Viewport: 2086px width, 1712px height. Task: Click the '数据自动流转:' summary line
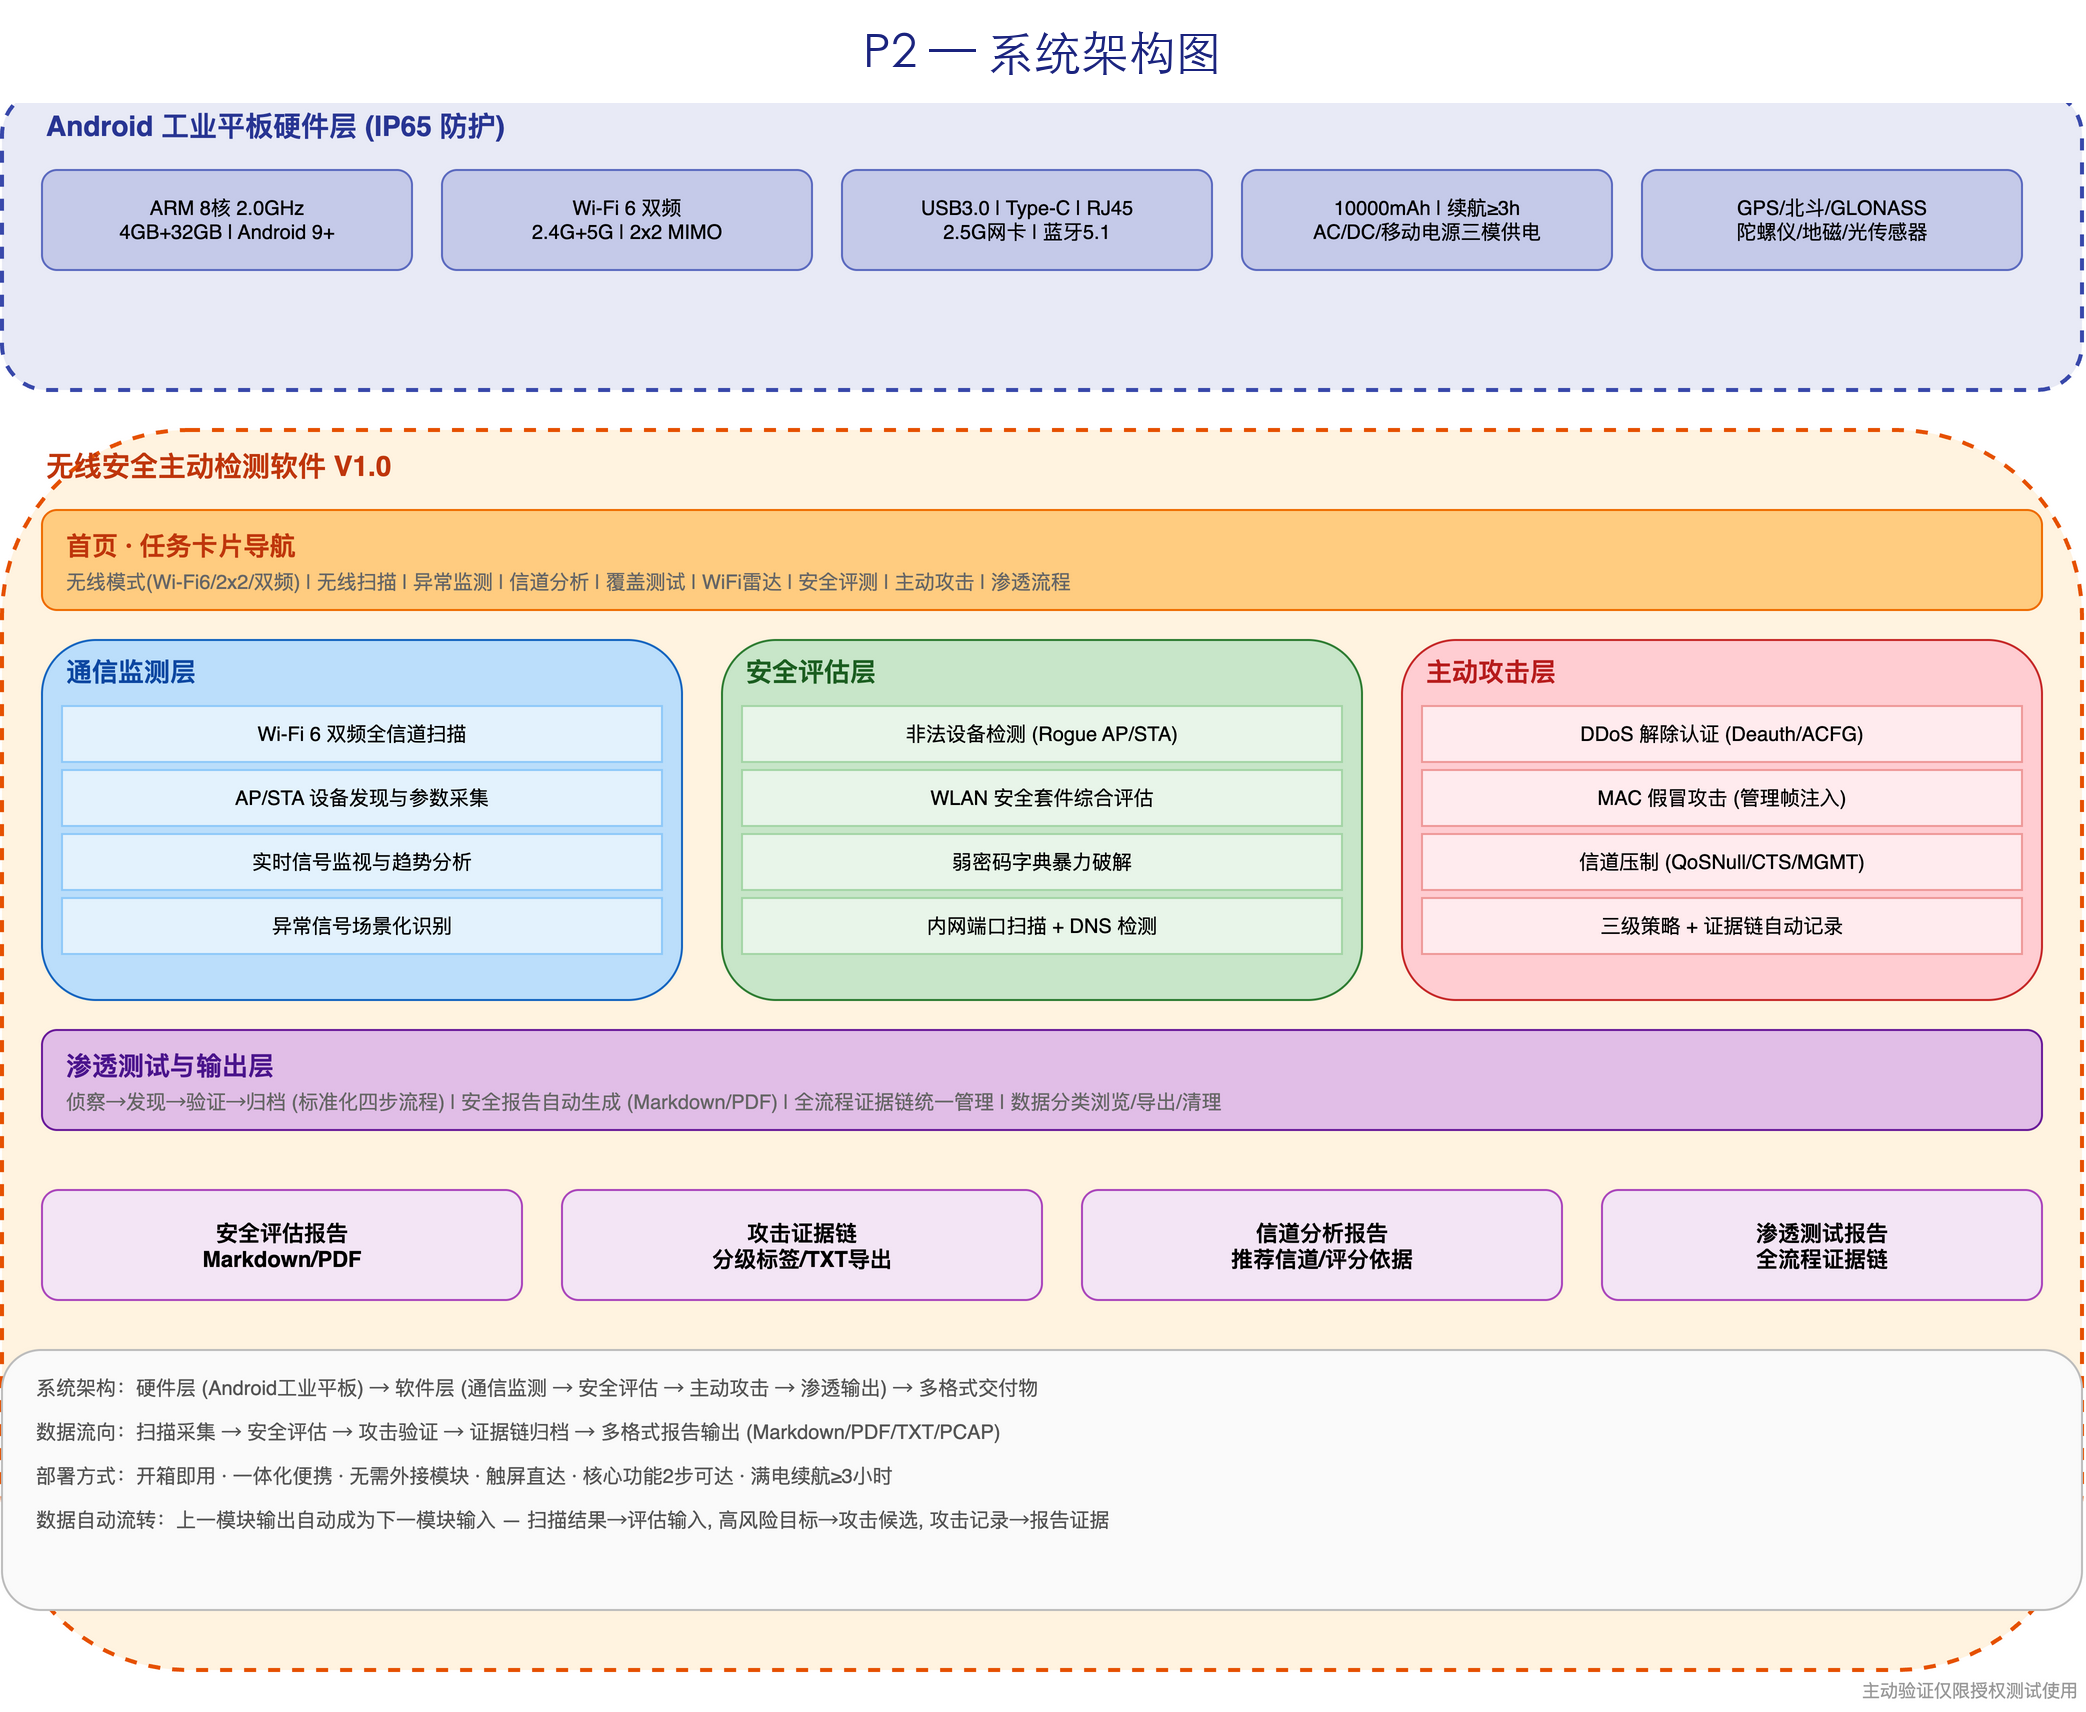point(573,1520)
